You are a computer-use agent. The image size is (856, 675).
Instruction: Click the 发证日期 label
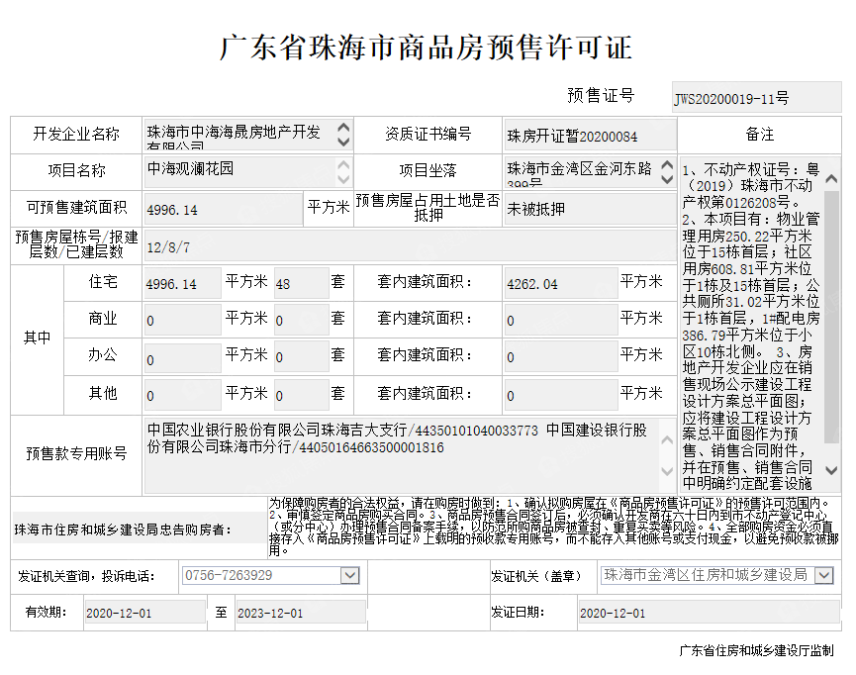pyautogui.click(x=518, y=612)
